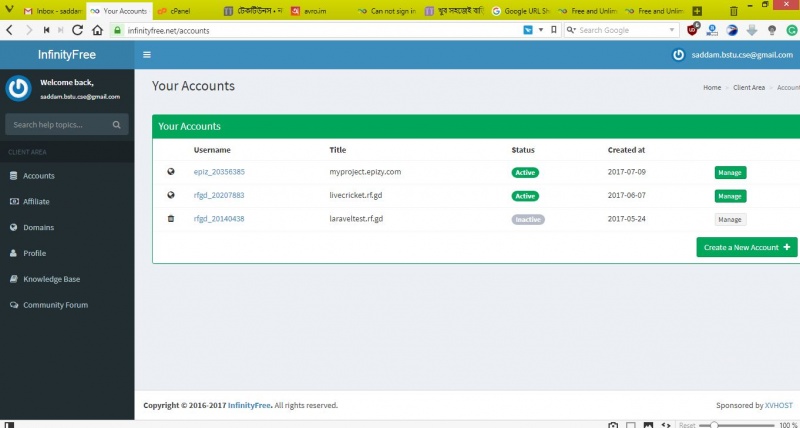Click the rewind history button
Image resolution: width=800 pixels, height=428 pixels.
(x=46, y=30)
